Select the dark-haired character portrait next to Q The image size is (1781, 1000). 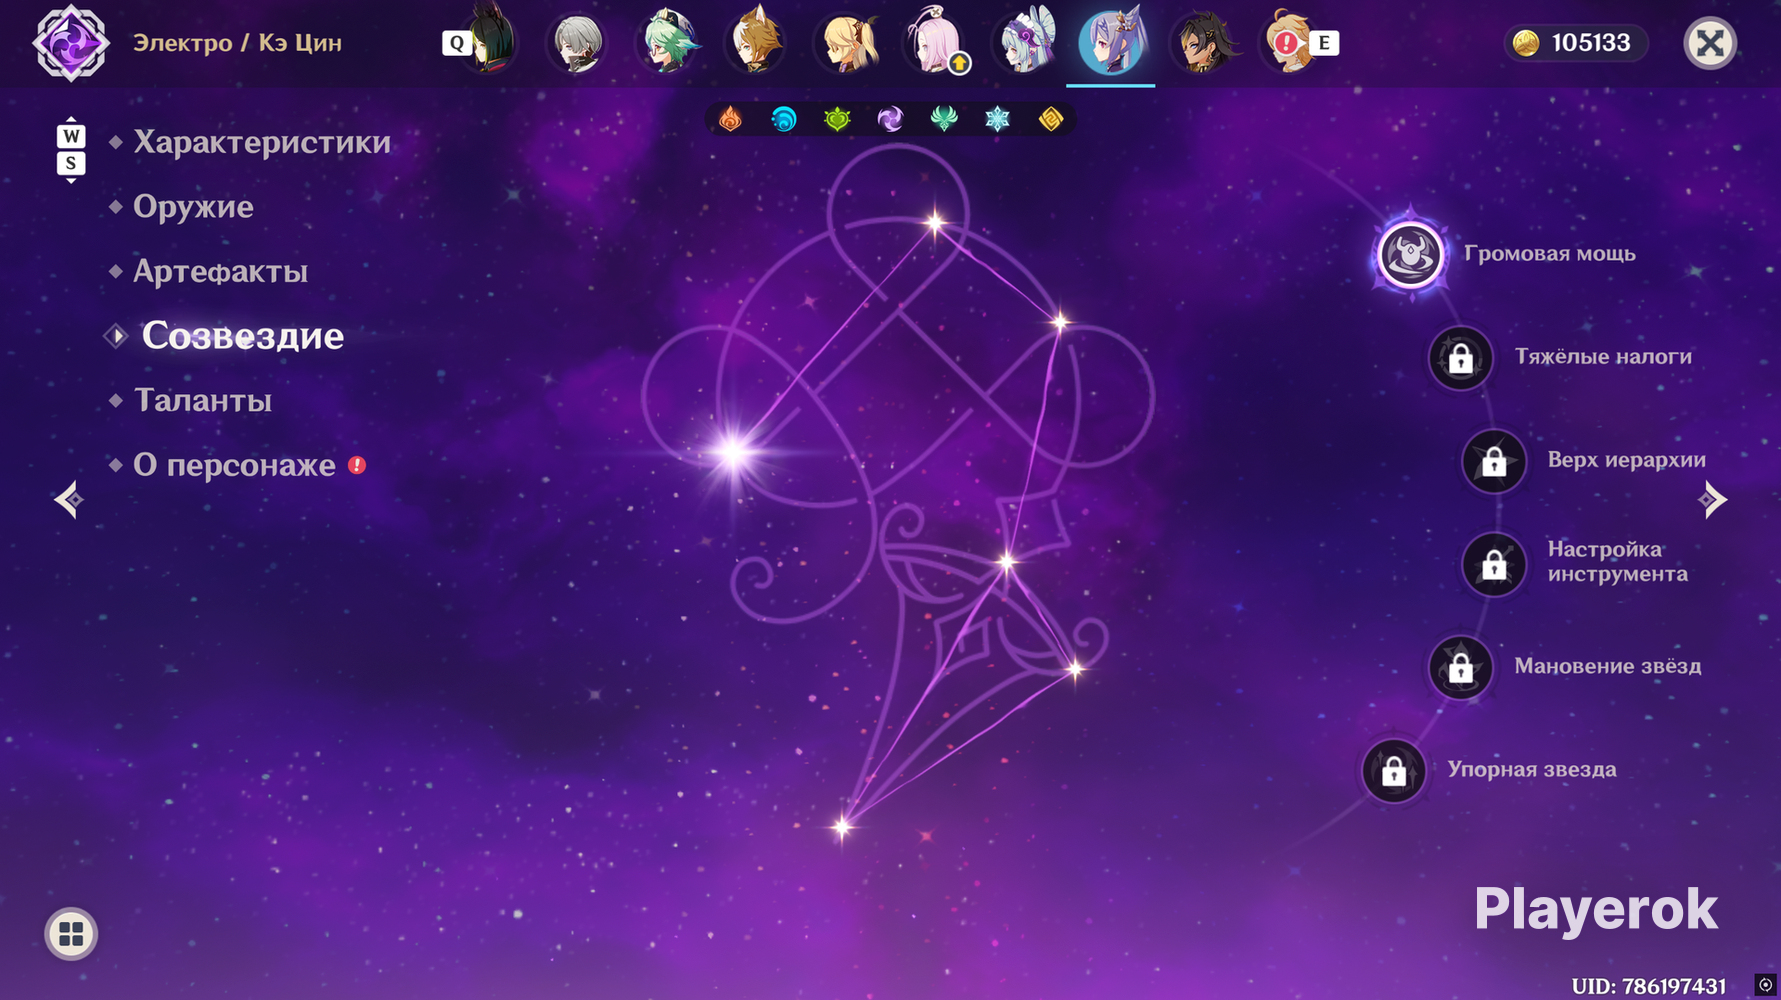pos(492,42)
